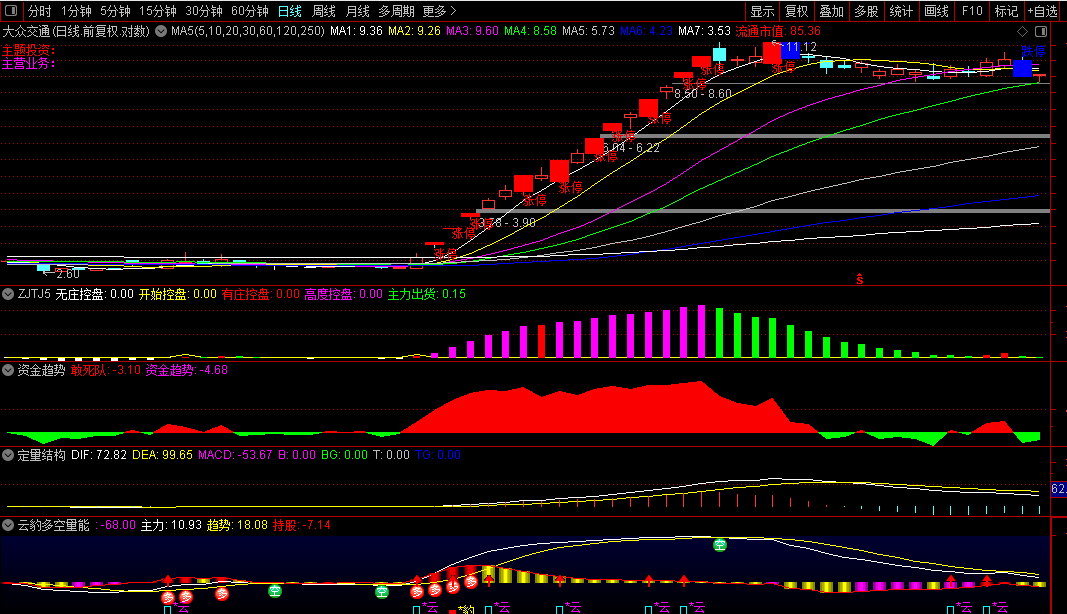Click the 持股: -7.14 value
The height and width of the screenshot is (614, 1067).
(x=301, y=525)
